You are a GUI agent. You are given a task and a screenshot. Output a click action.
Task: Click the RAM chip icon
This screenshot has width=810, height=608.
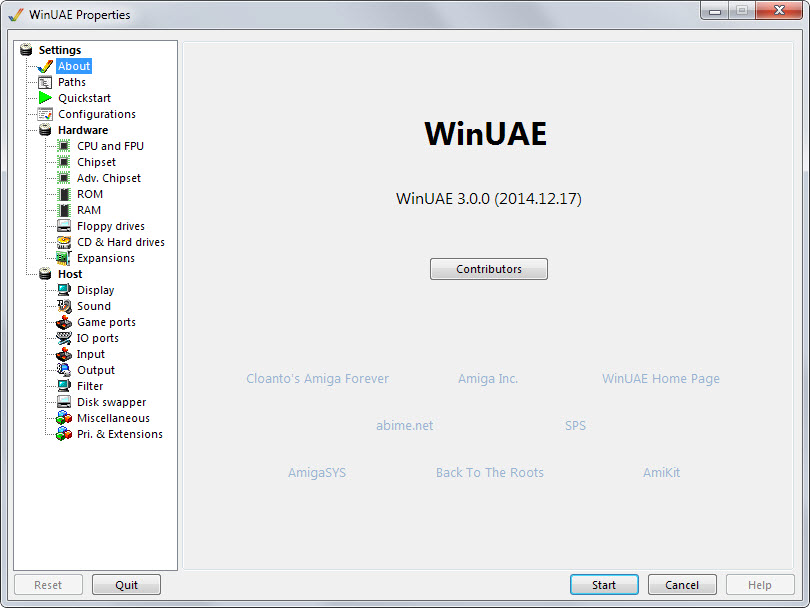(x=64, y=210)
